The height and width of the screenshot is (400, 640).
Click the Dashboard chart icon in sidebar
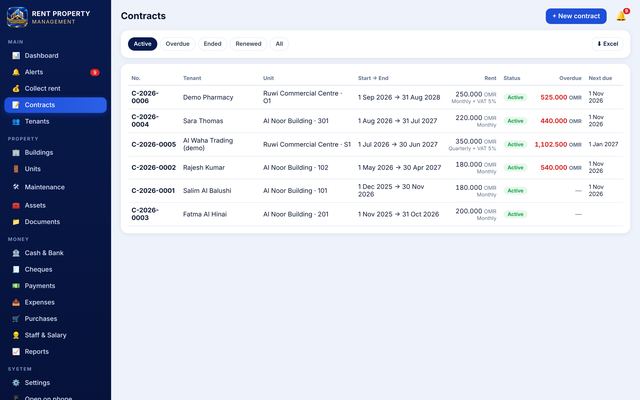16,56
